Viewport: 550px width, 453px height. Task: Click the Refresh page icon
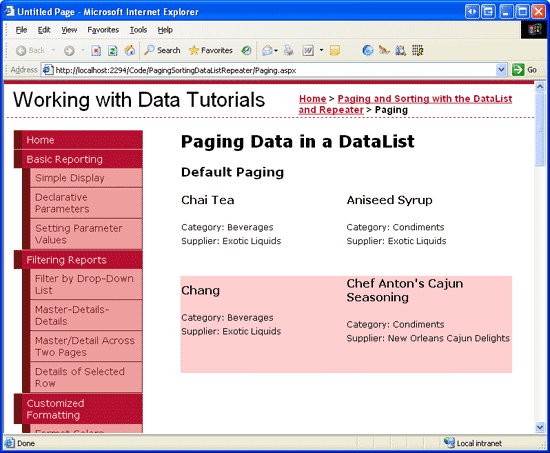click(x=113, y=51)
